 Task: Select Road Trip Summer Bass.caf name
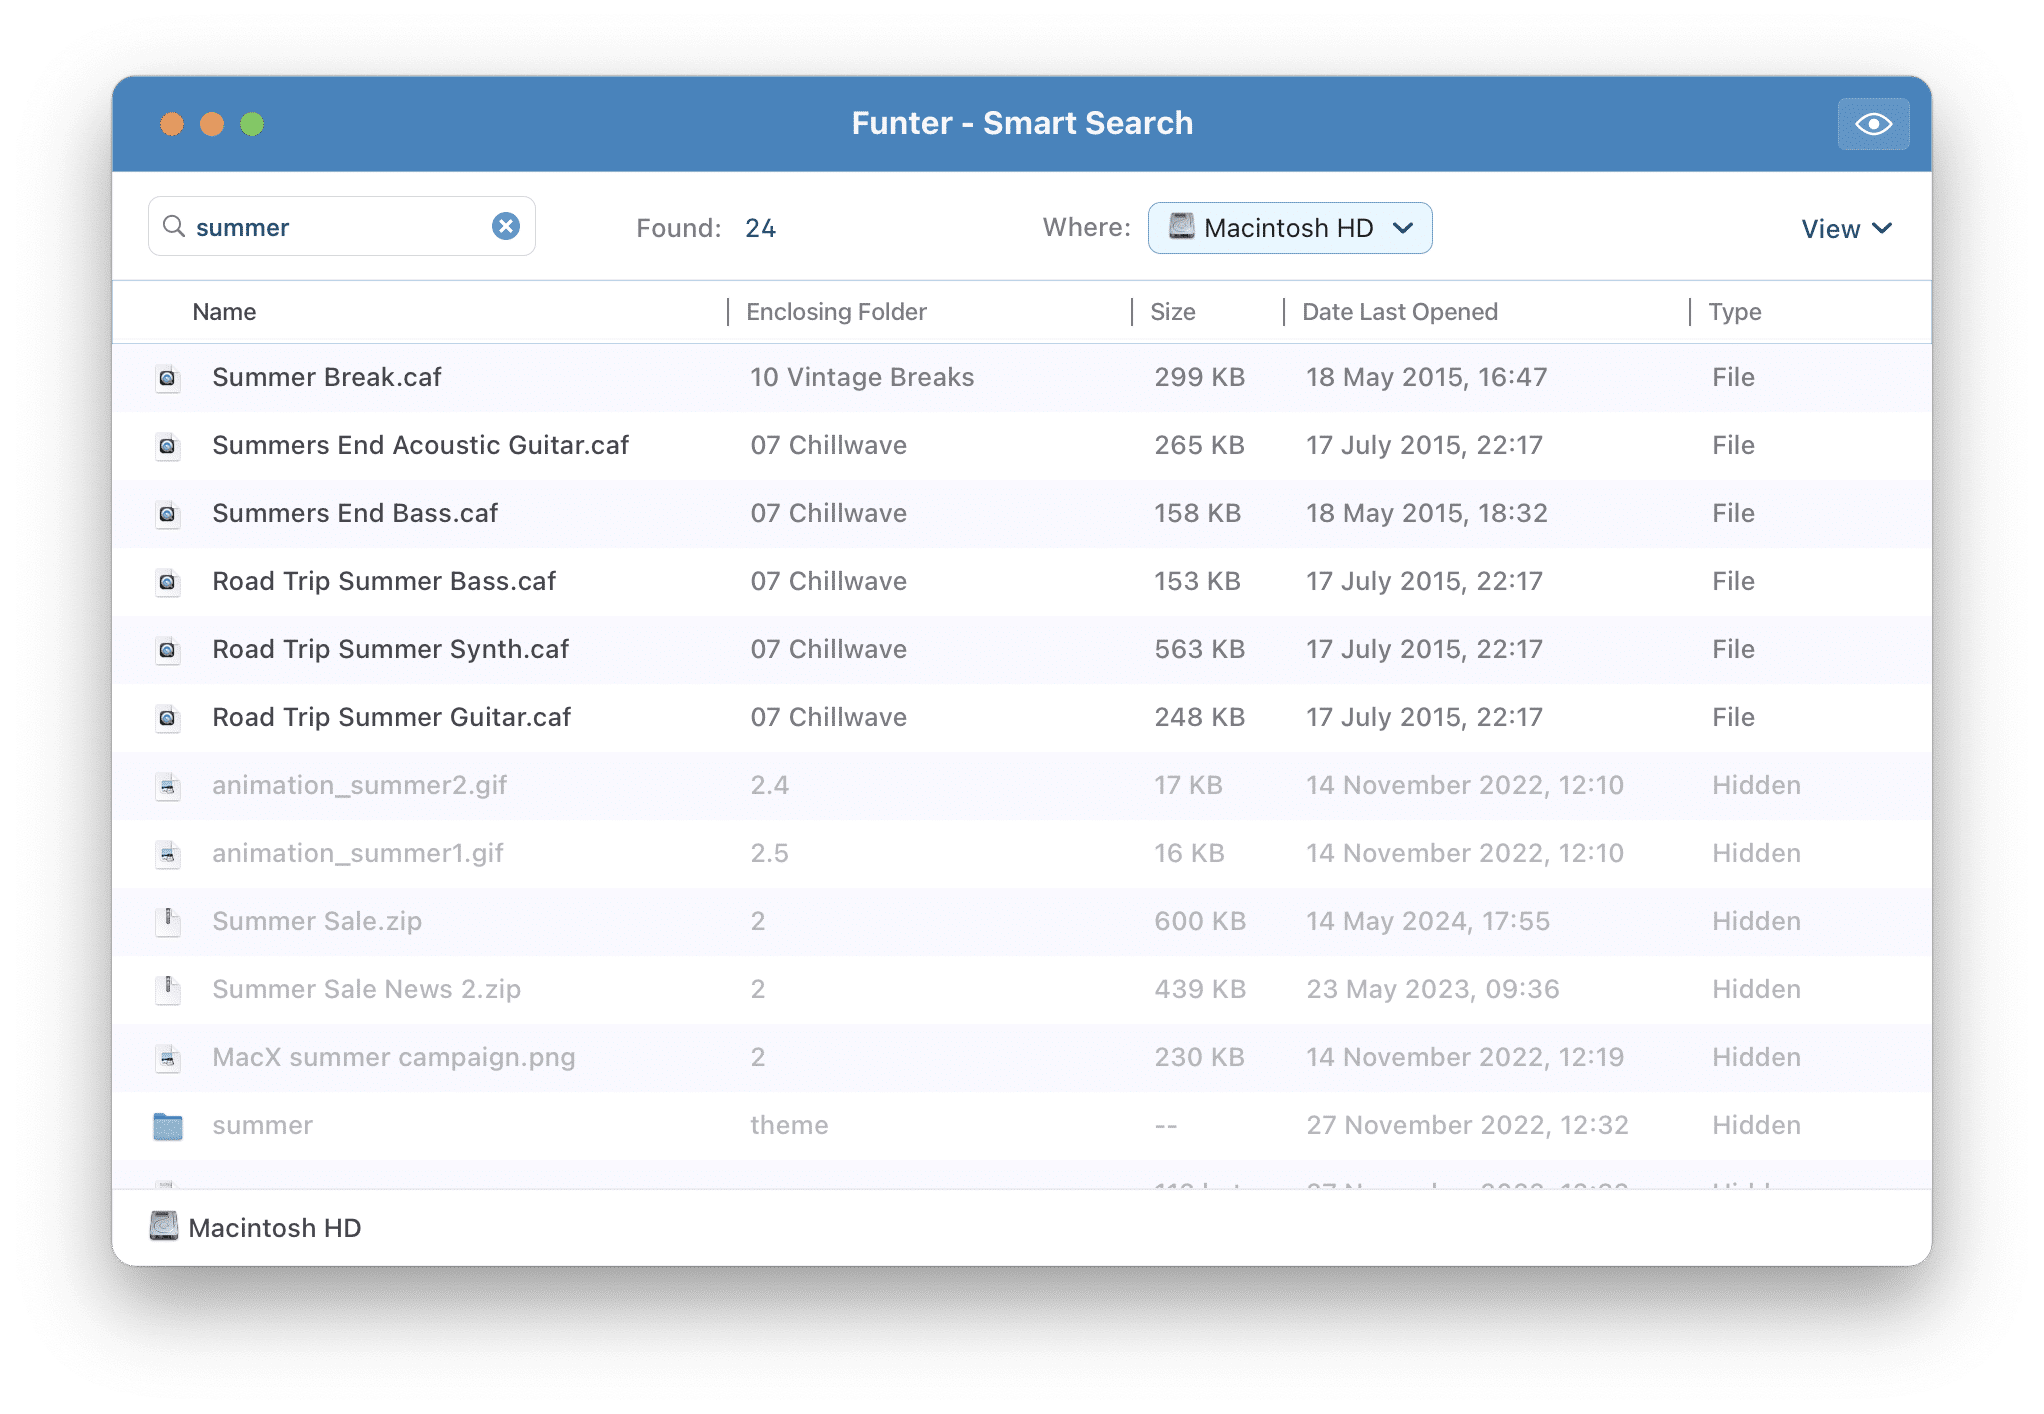click(384, 581)
